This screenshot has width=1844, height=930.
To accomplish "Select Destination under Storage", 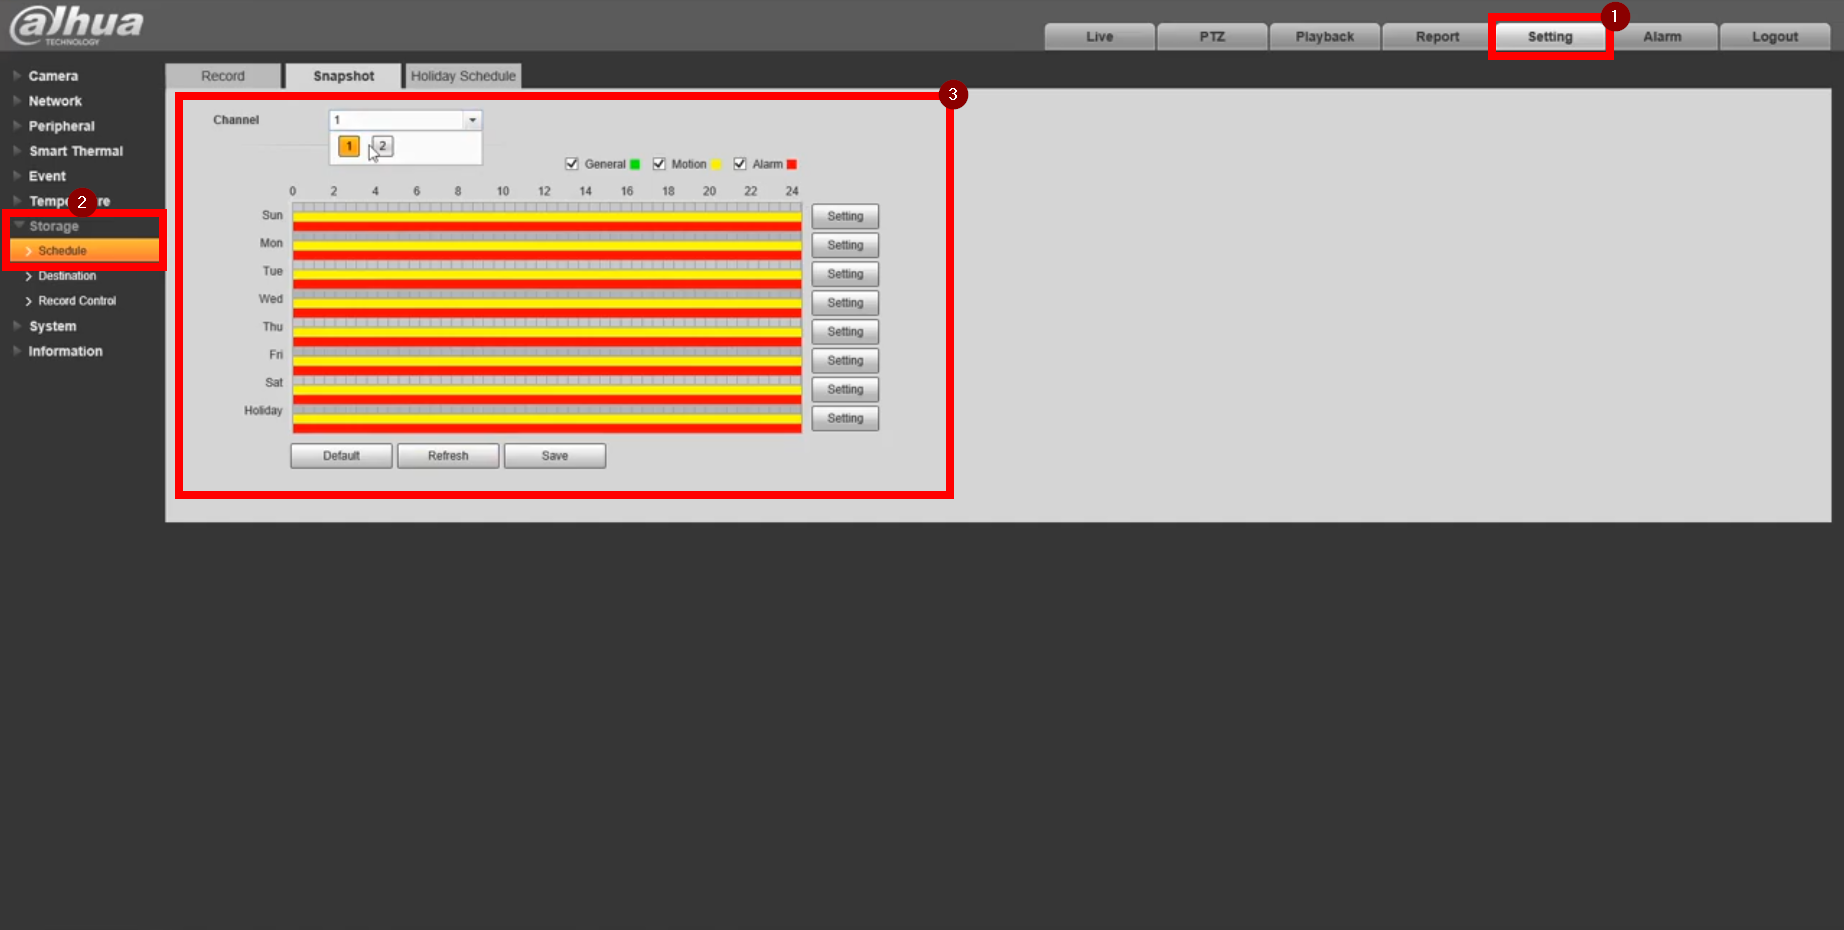I will coord(67,276).
